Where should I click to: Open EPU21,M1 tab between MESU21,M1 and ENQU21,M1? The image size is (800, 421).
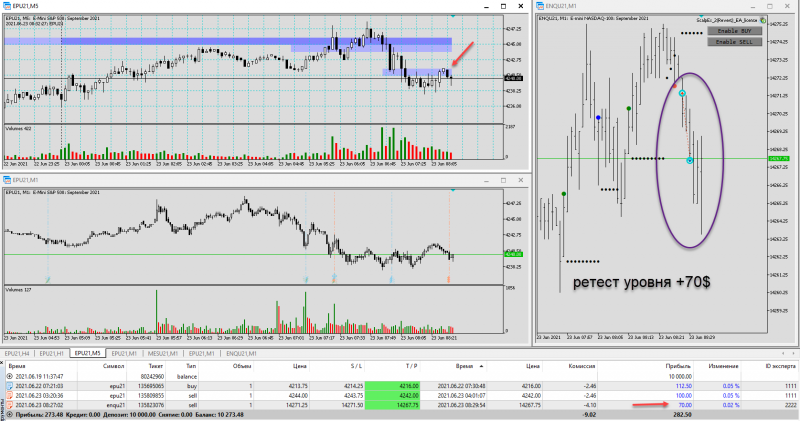[x=202, y=353]
